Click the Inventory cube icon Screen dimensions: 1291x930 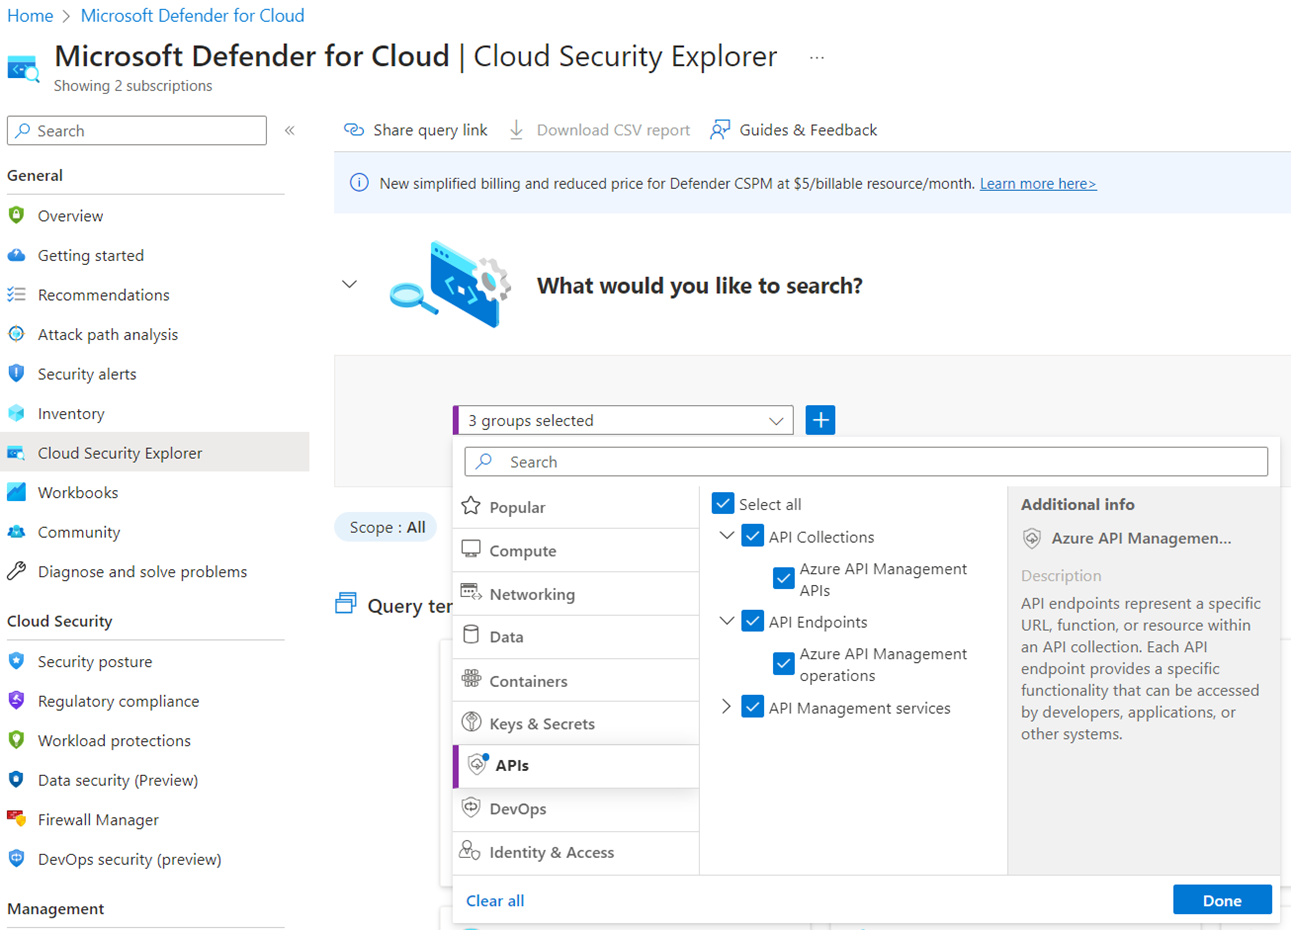[x=16, y=413]
